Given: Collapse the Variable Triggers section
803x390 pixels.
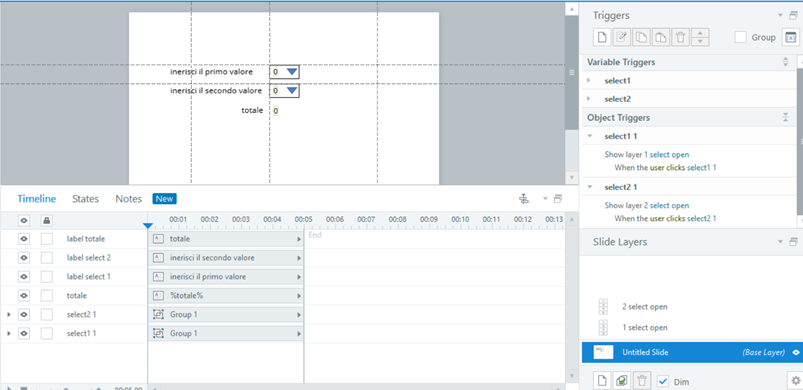Looking at the screenshot, I should tap(786, 62).
